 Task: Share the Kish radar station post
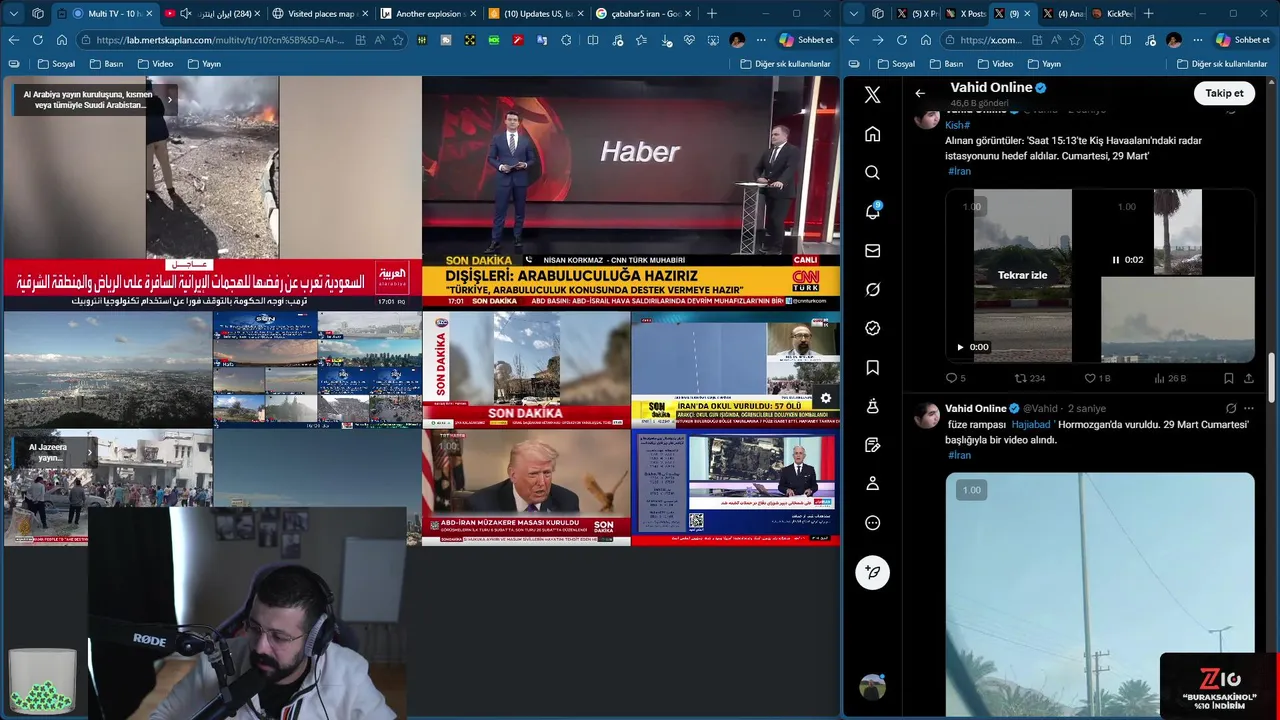1248,378
